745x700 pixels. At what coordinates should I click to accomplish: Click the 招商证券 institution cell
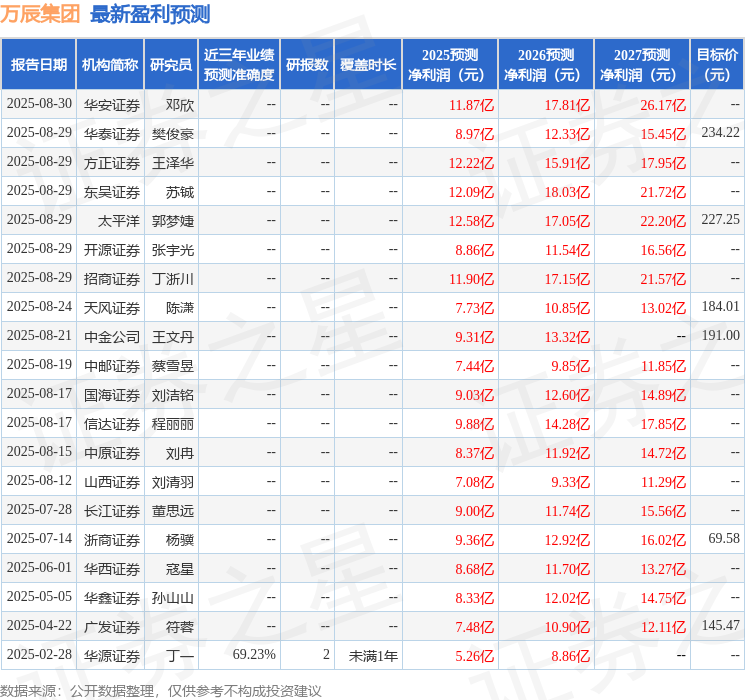(112, 279)
